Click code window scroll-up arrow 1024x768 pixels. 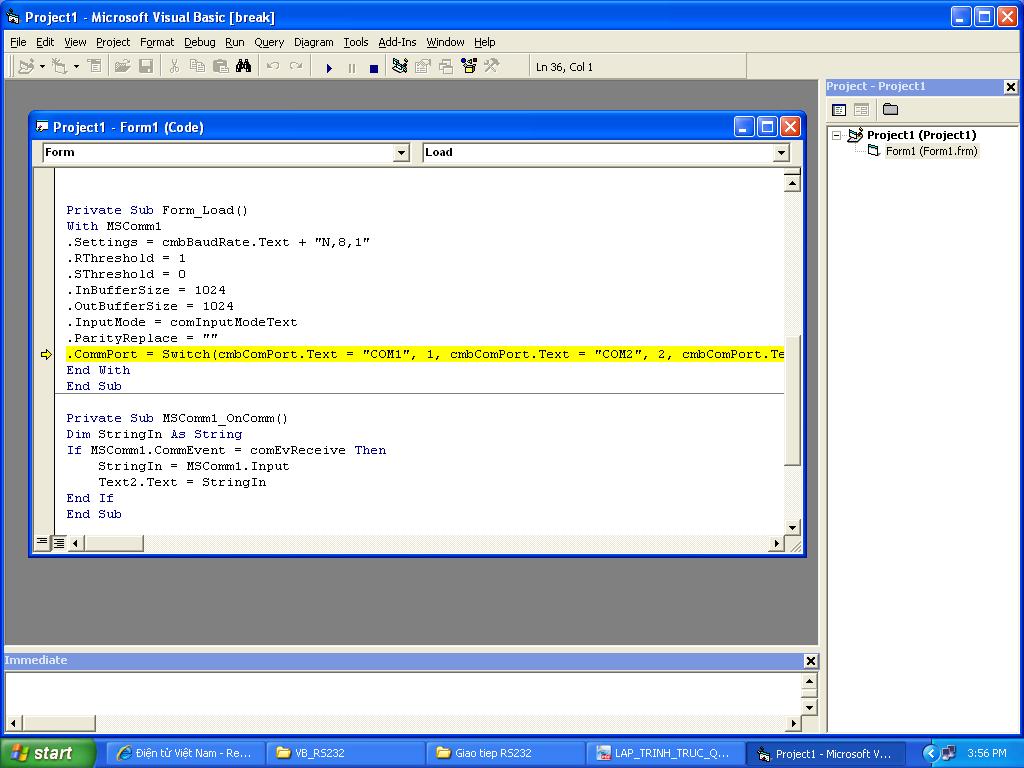point(792,184)
